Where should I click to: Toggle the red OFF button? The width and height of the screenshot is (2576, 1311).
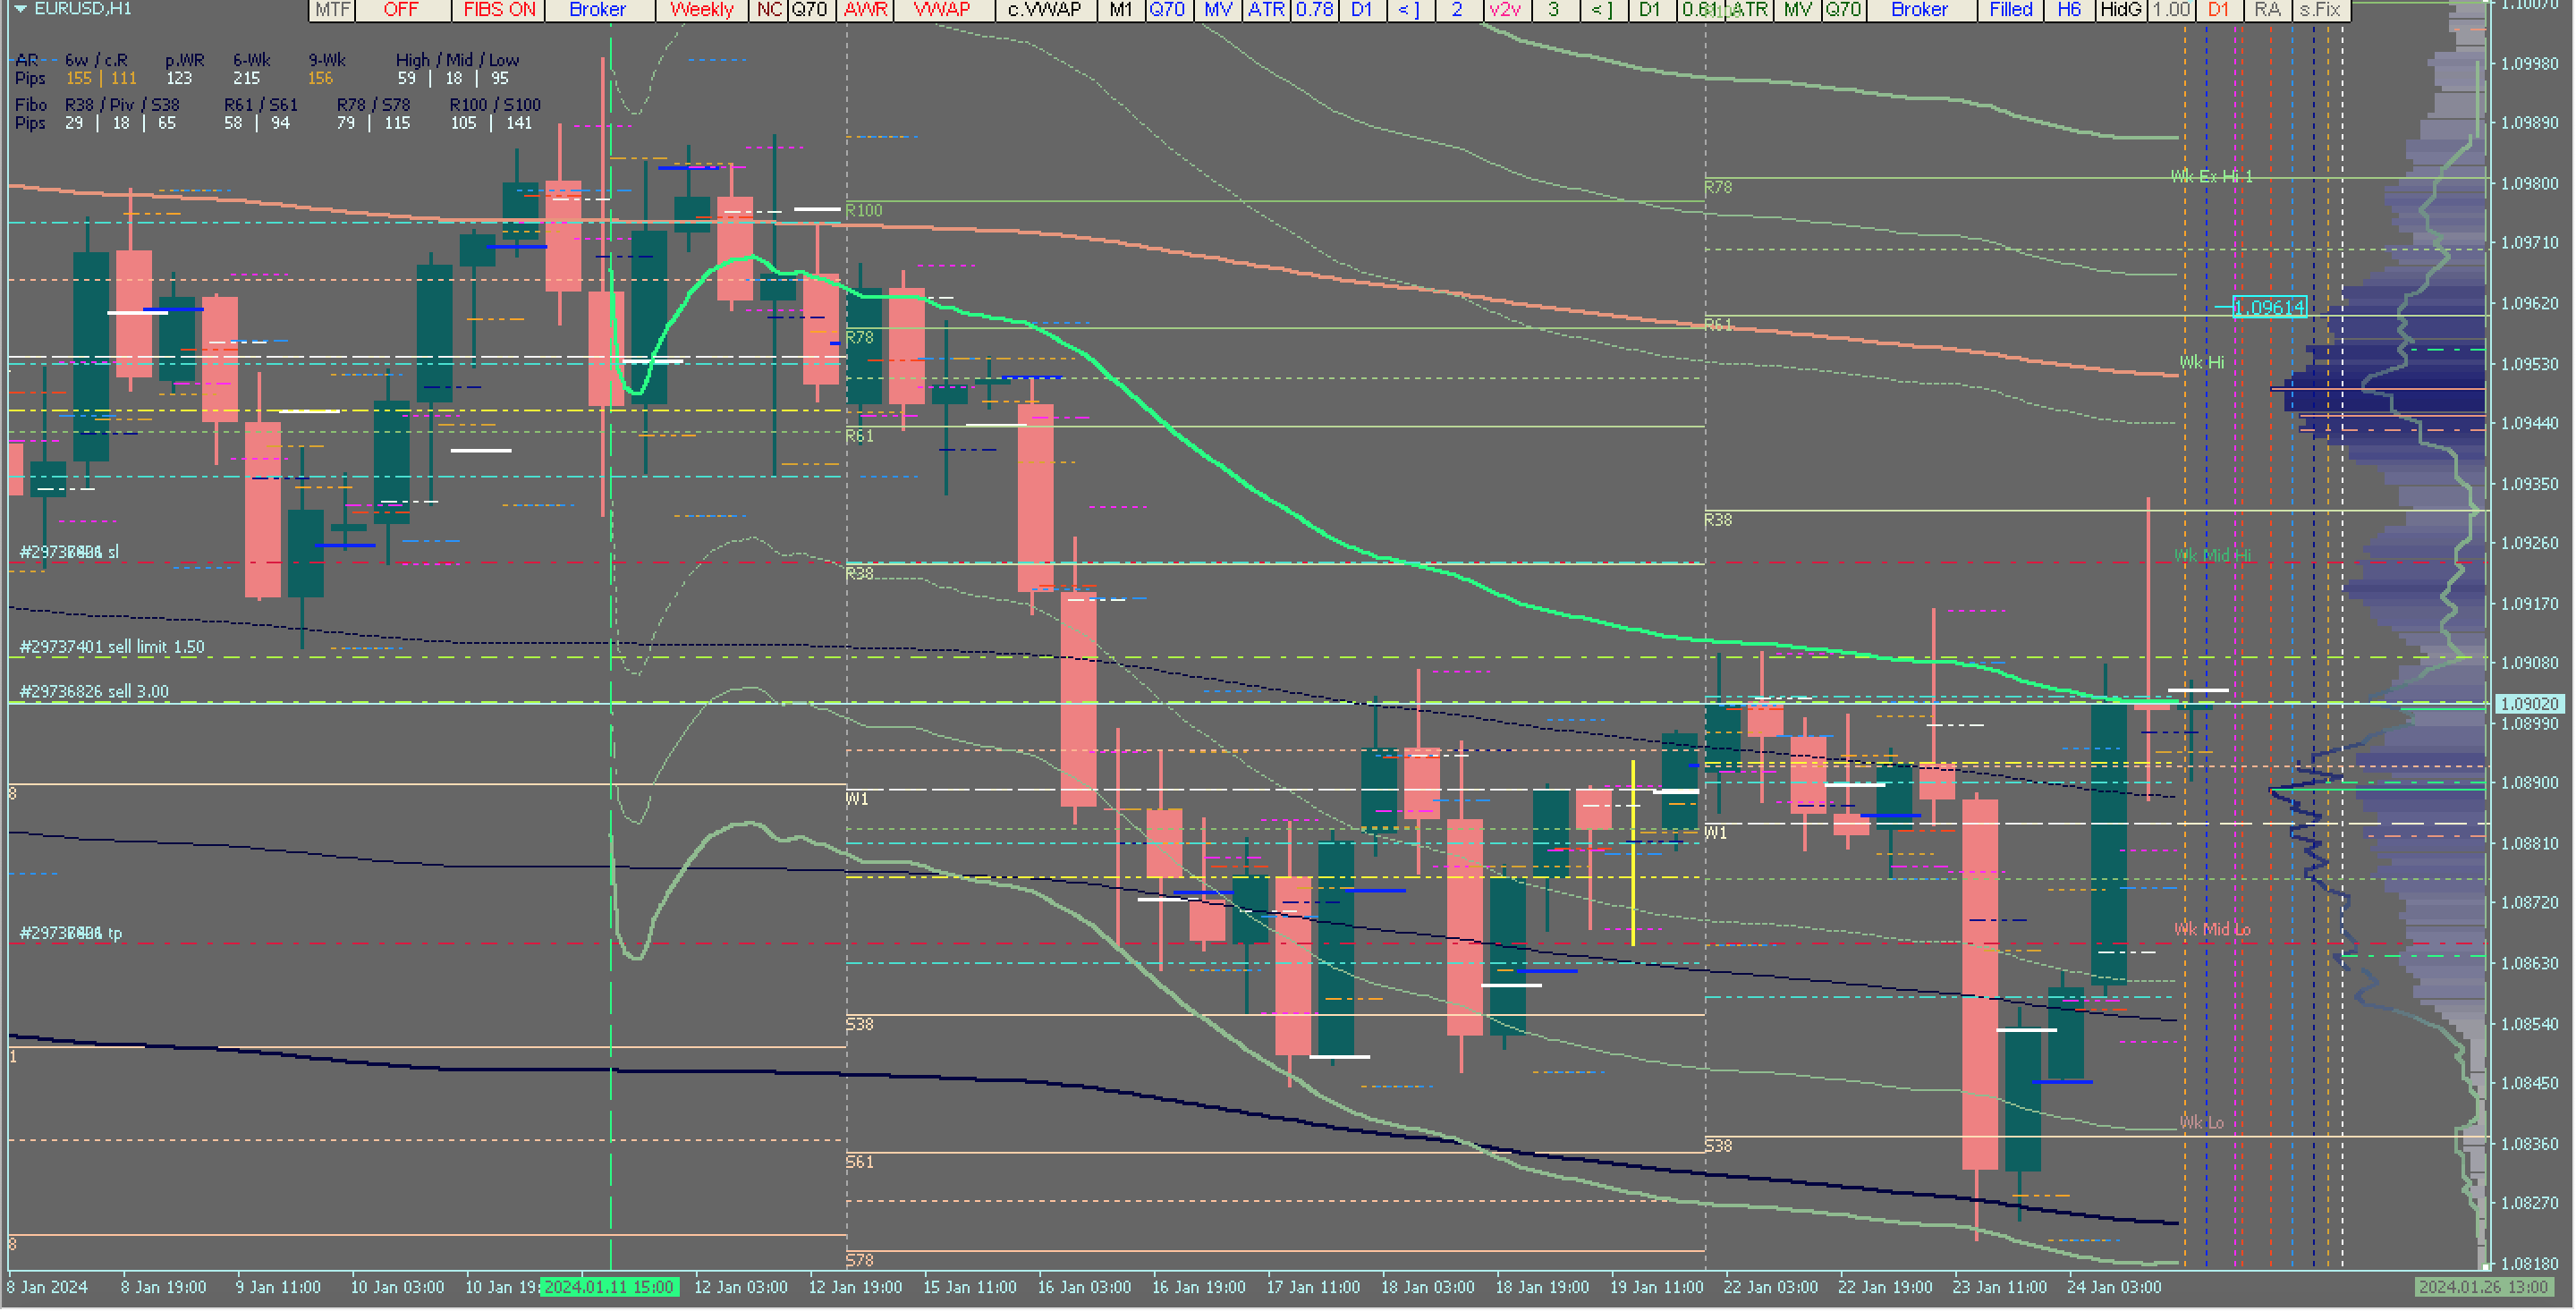401,10
